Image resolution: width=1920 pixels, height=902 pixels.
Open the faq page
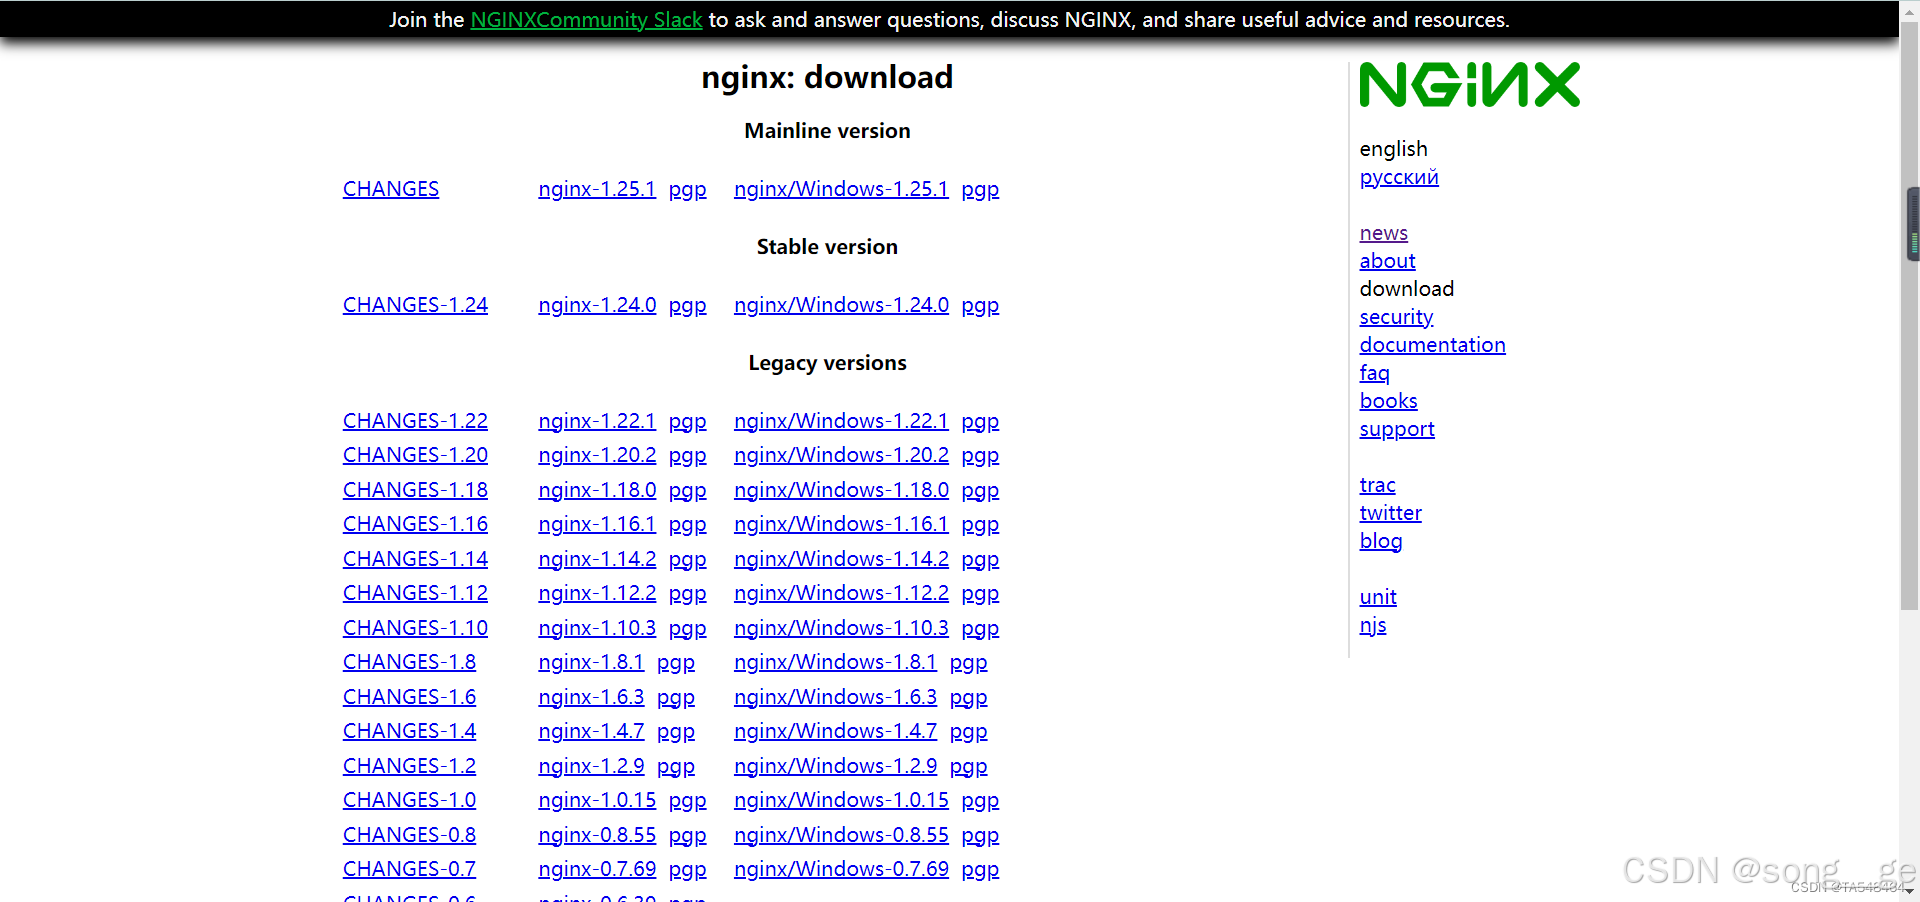1374,373
